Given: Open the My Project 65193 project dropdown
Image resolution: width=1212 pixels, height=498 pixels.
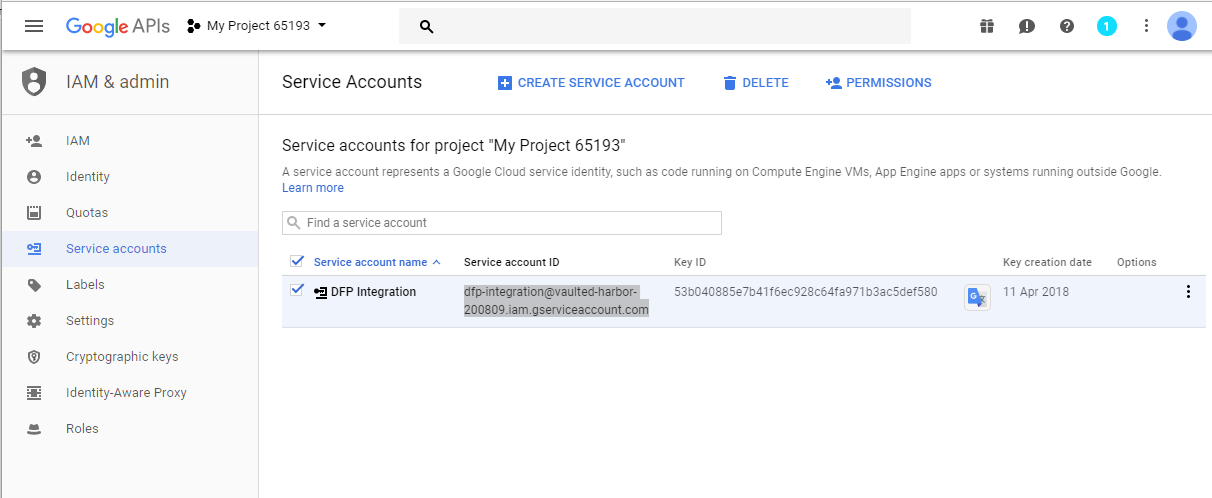Looking at the screenshot, I should pyautogui.click(x=257, y=26).
